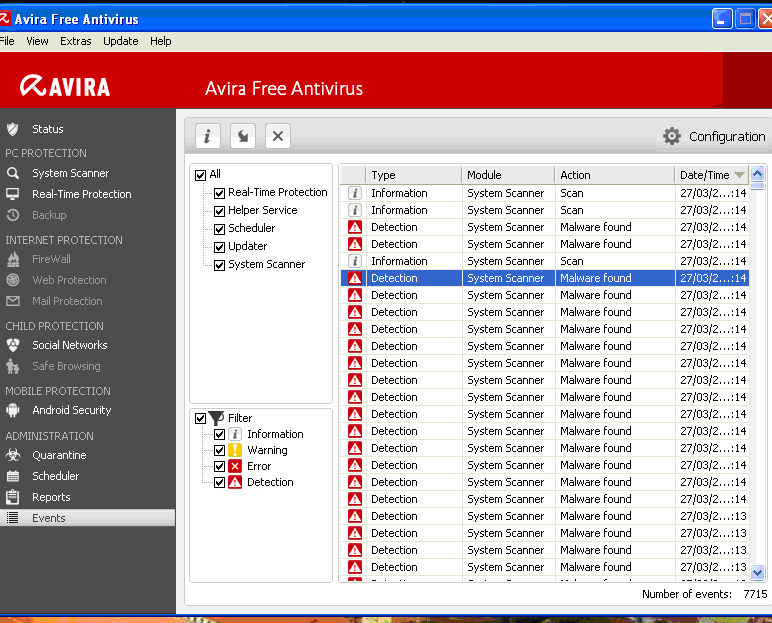
Task: Open the View menu
Action: tap(37, 41)
